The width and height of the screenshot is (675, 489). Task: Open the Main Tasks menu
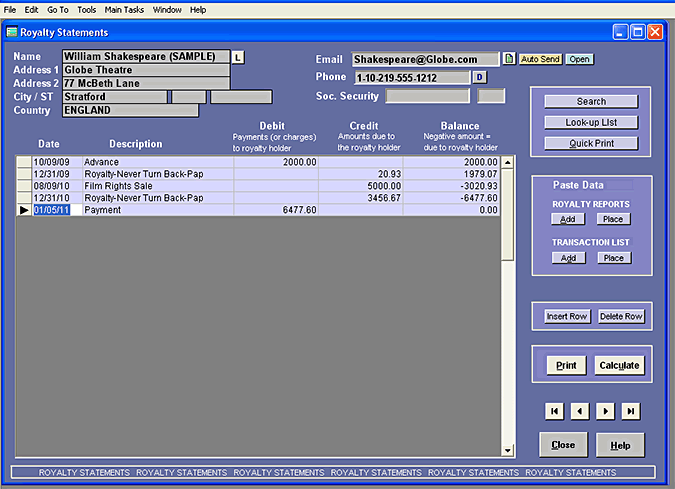(124, 9)
